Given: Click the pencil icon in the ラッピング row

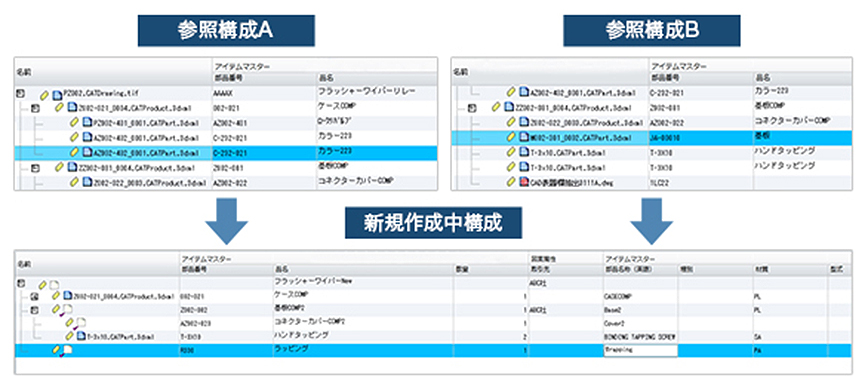Looking at the screenshot, I should coord(56,350).
